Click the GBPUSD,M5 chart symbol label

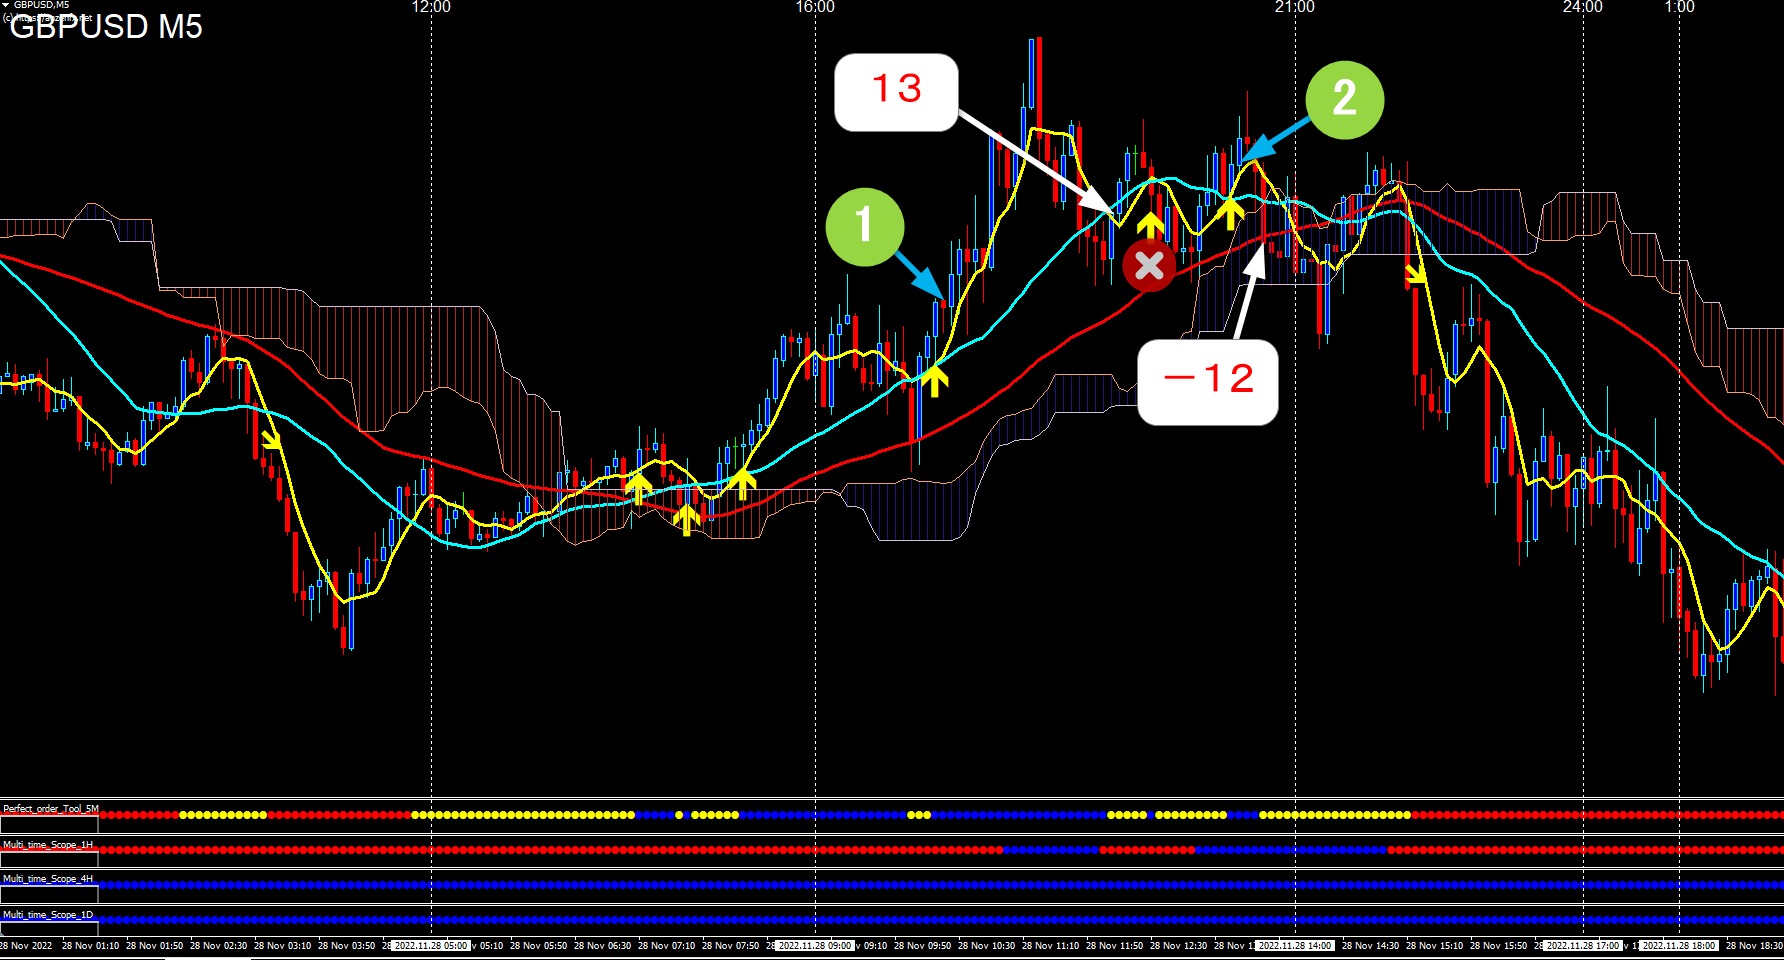[41, 5]
